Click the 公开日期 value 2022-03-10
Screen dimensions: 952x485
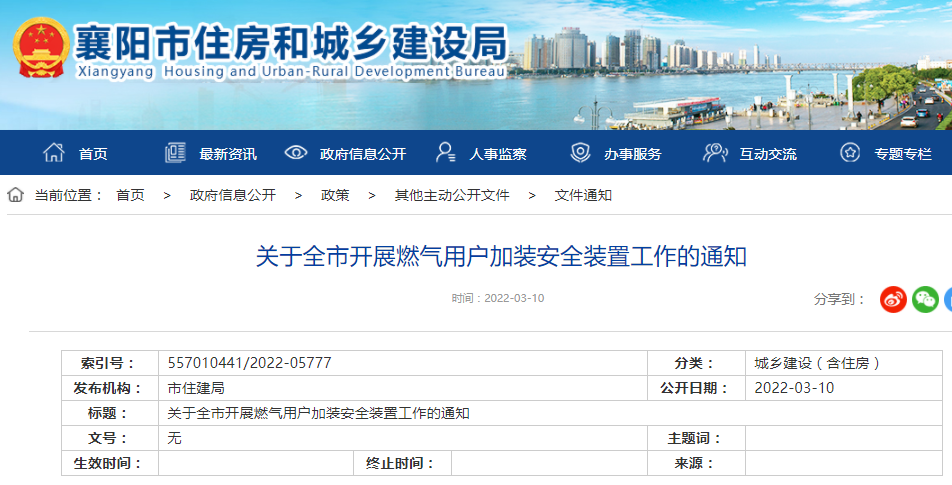click(794, 388)
